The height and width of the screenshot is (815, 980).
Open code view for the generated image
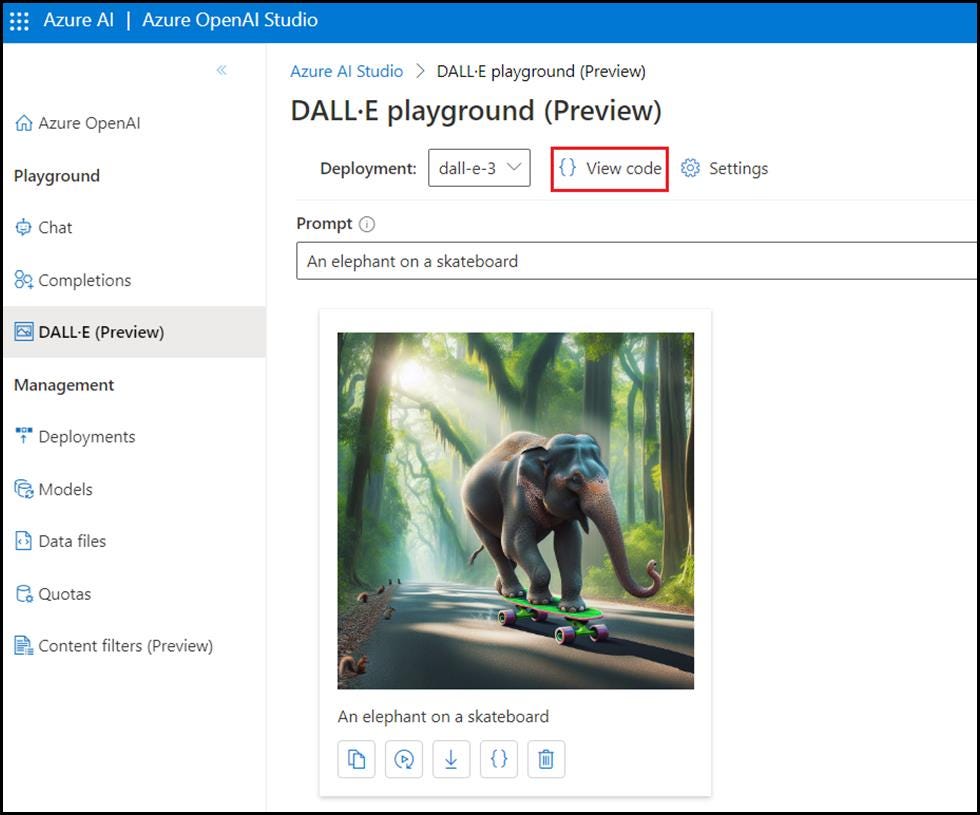499,759
